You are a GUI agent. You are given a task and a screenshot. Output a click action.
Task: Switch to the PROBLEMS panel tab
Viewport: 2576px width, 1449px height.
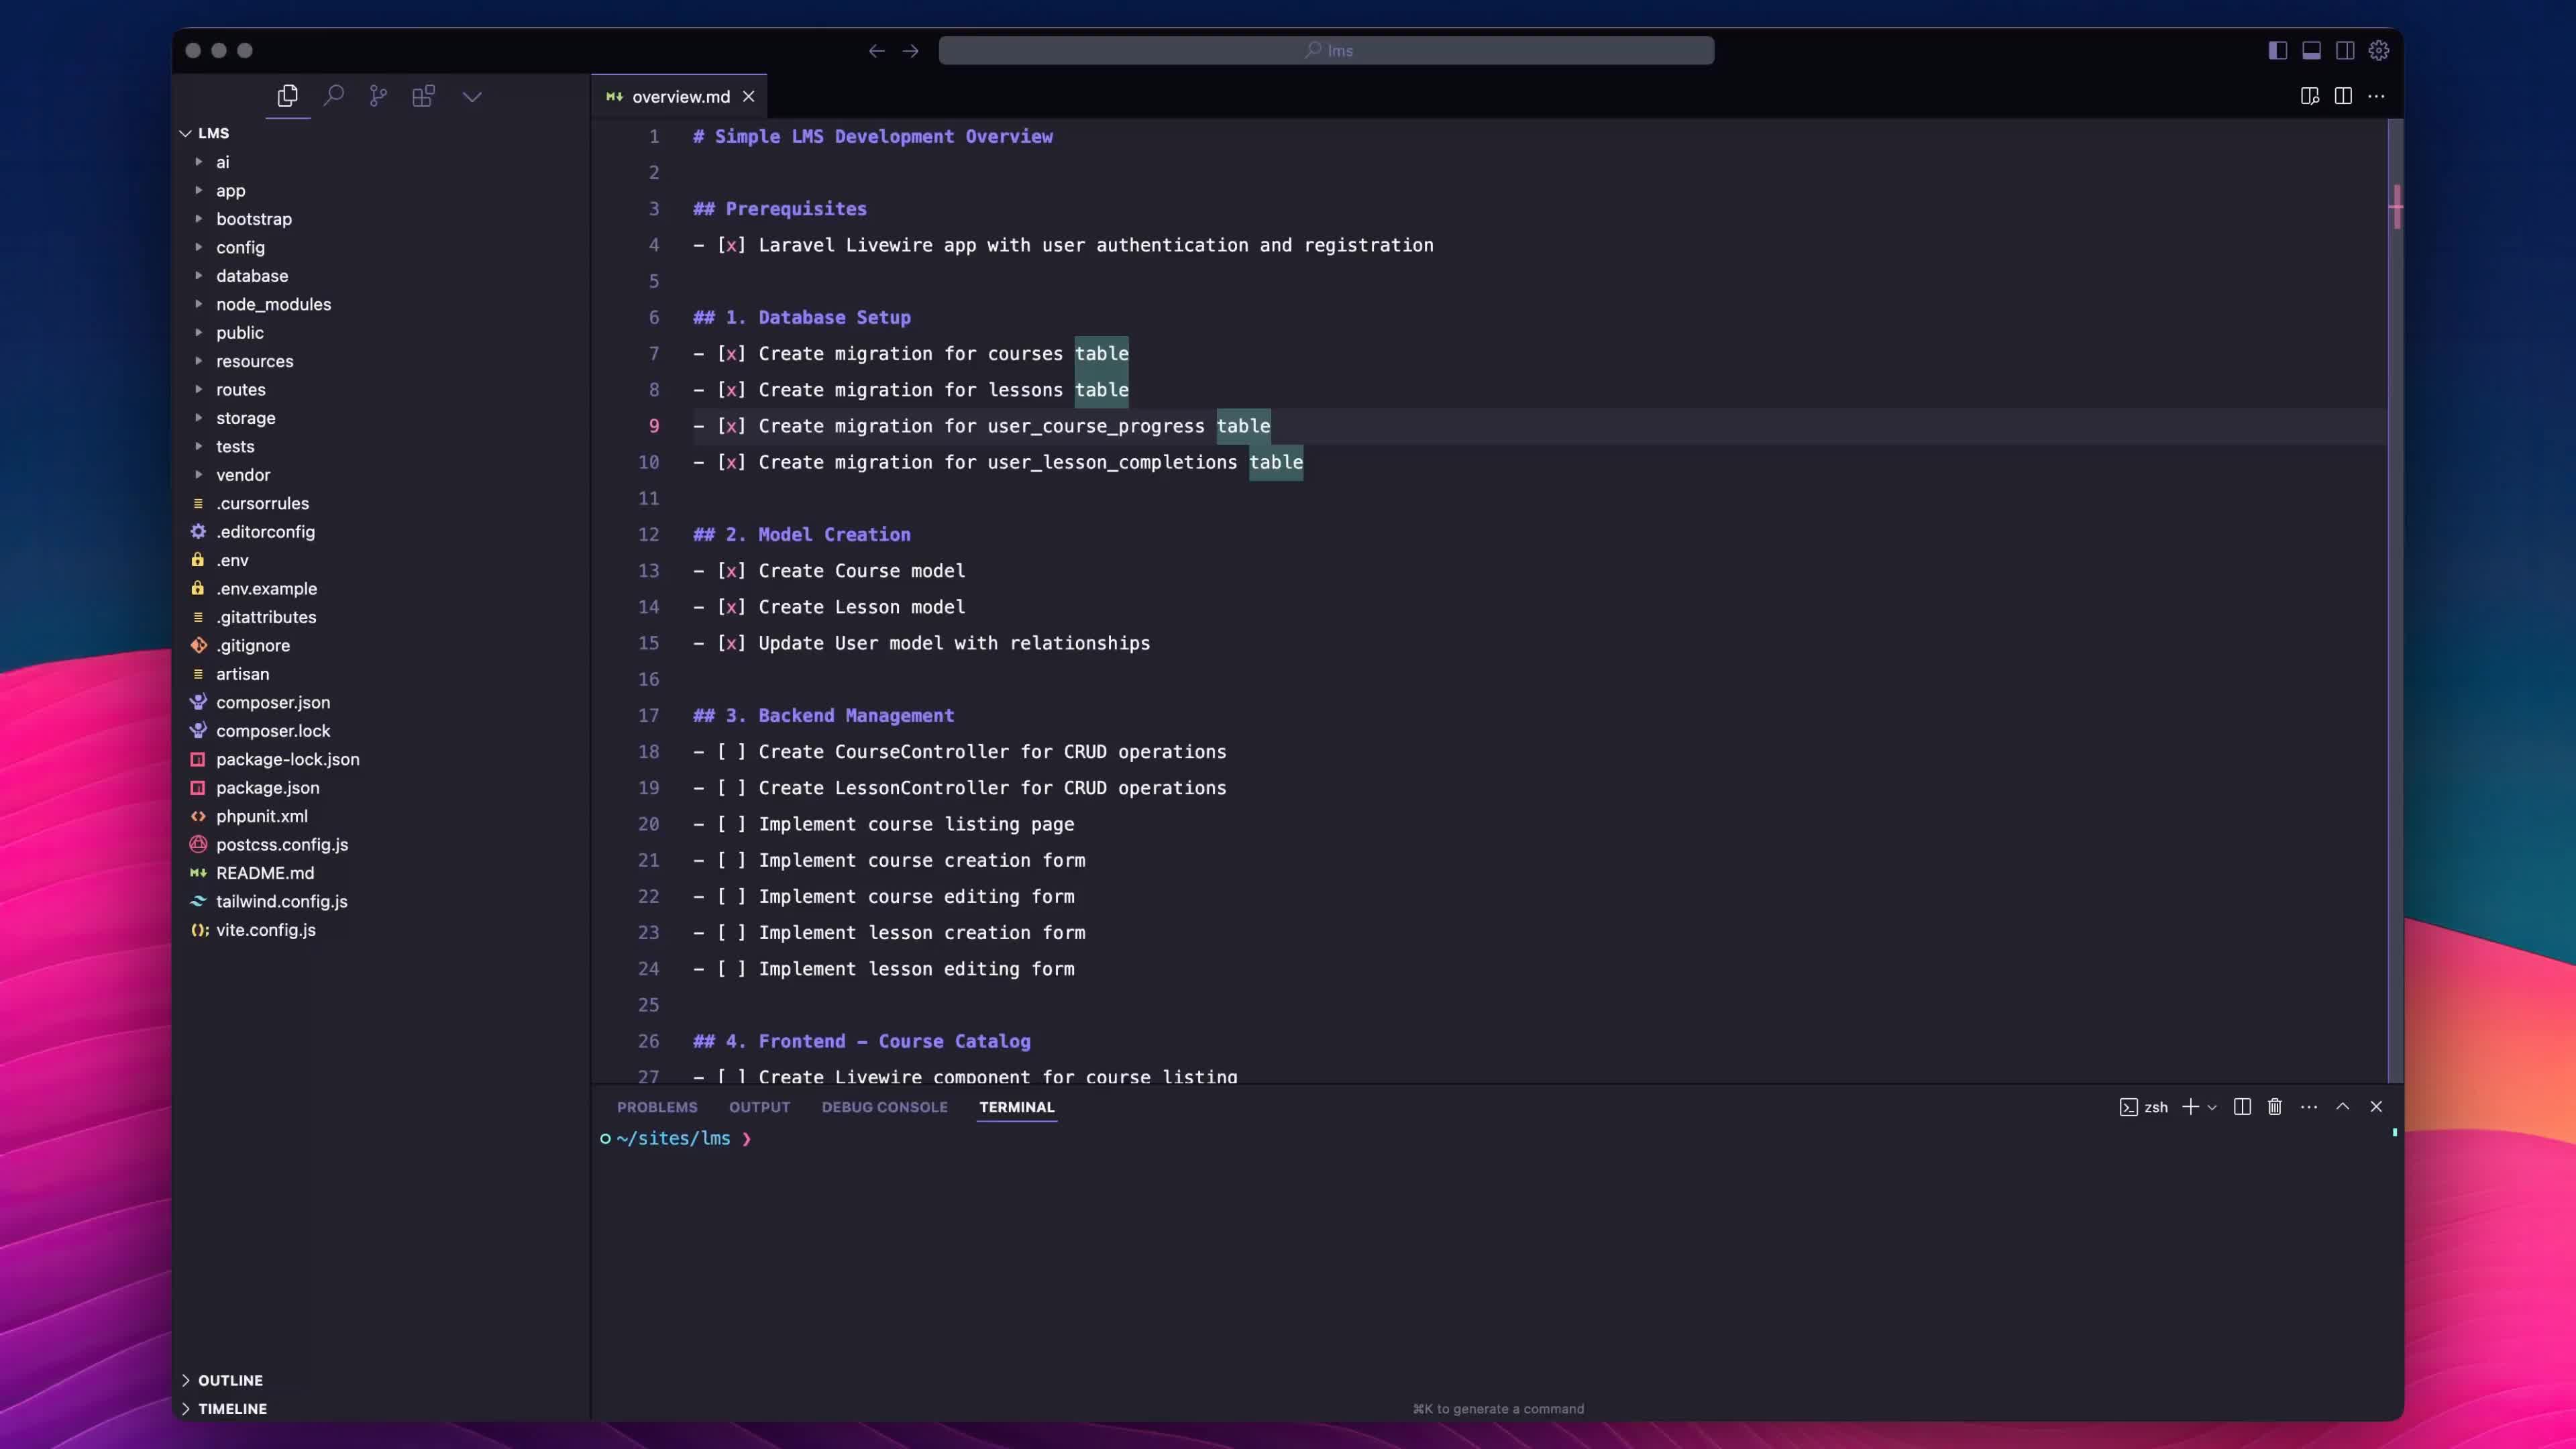657,1108
